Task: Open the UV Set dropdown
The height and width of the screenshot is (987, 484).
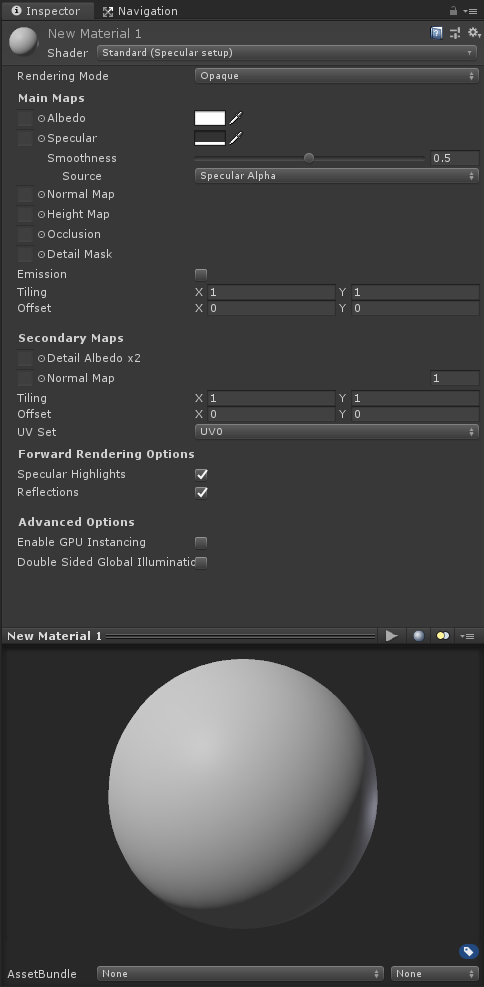Action: click(337, 432)
